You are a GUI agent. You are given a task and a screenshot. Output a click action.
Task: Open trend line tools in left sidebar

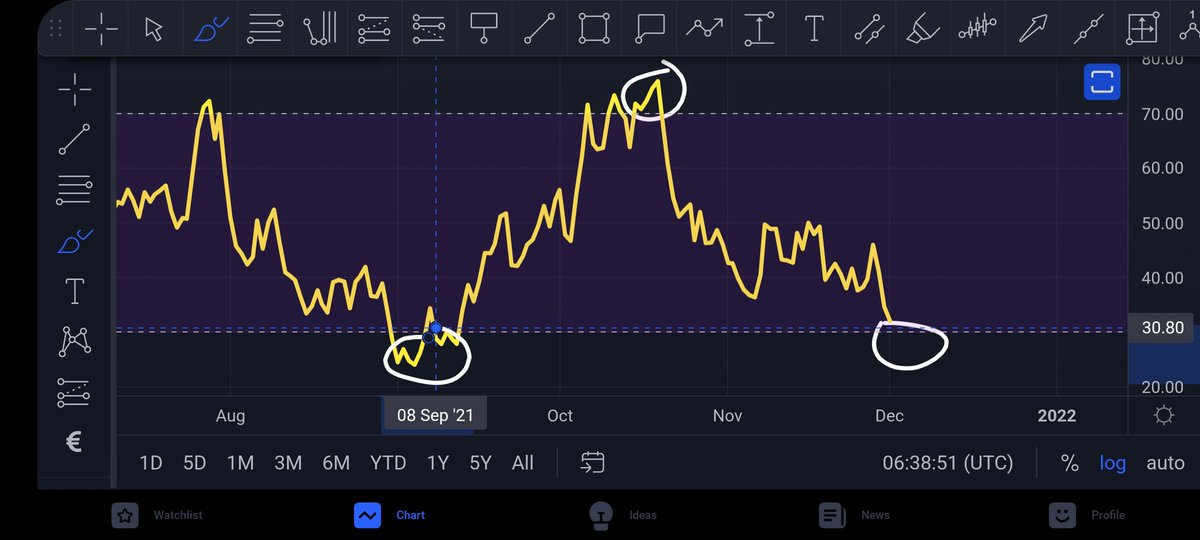75,139
